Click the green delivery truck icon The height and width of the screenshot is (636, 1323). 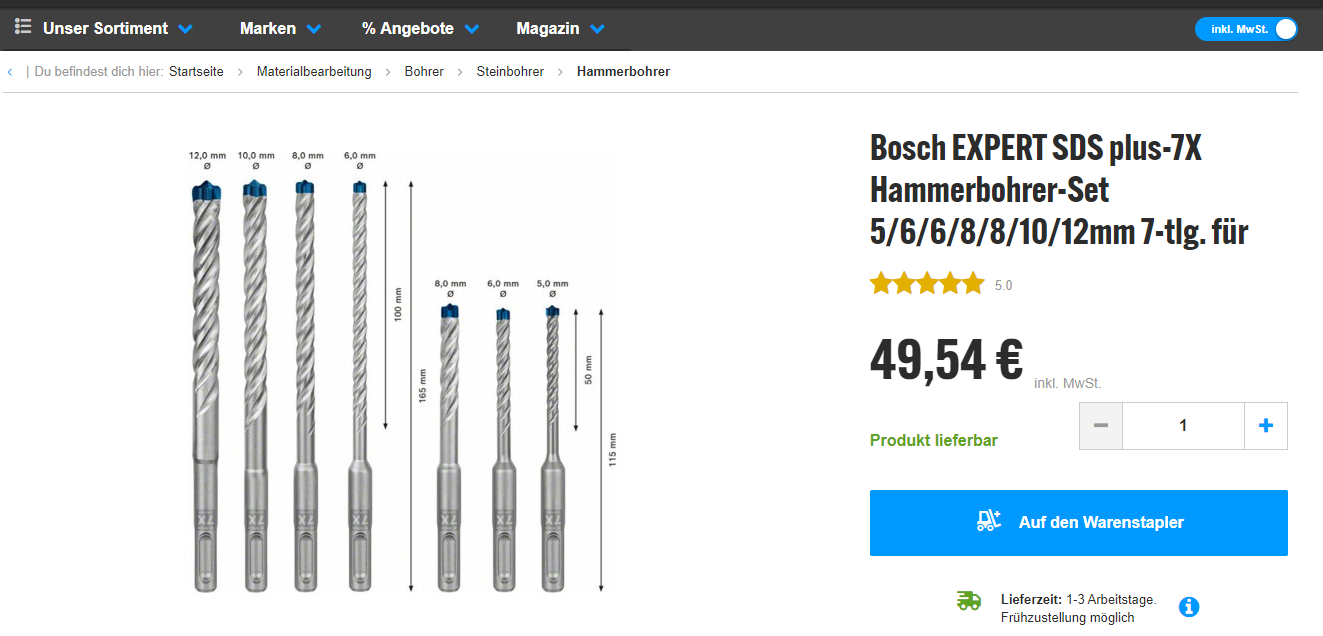click(x=968, y=600)
